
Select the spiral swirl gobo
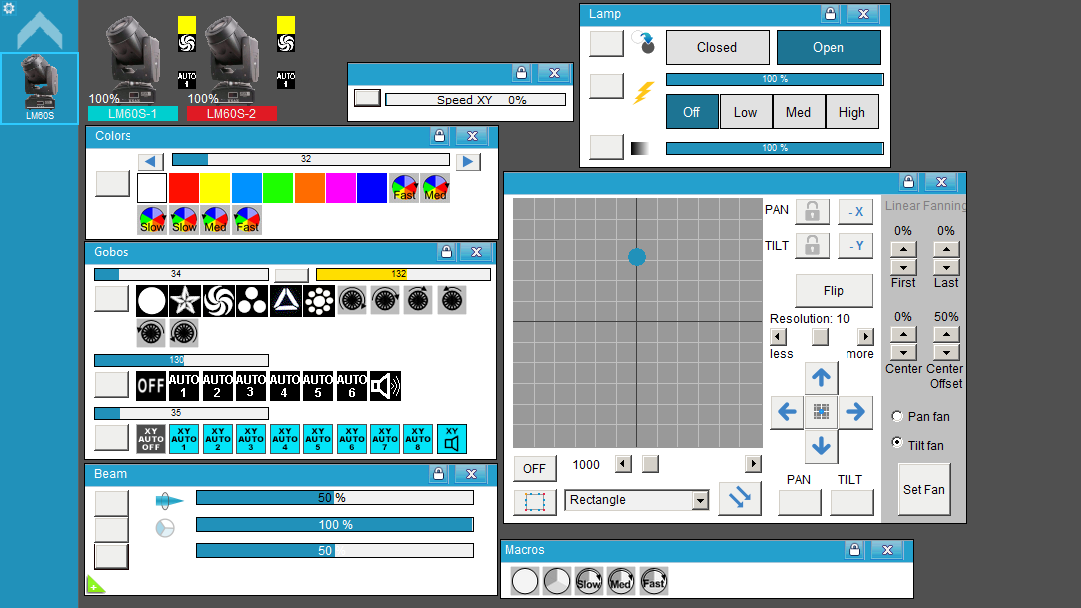click(x=219, y=301)
